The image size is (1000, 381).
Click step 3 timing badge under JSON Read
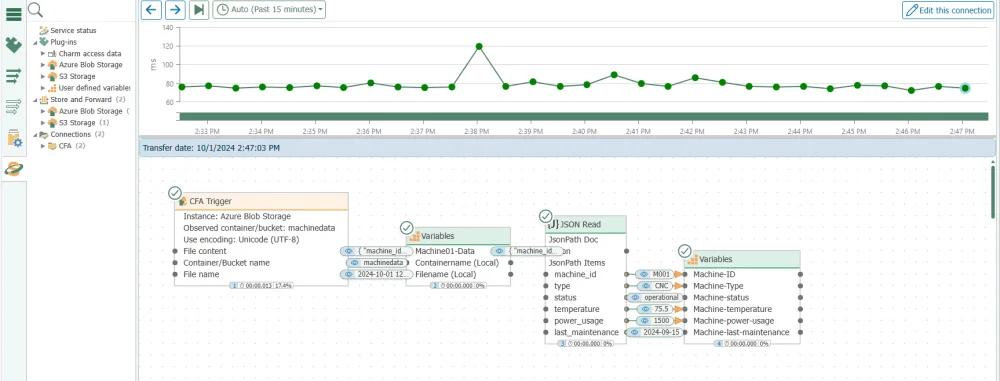pos(585,343)
